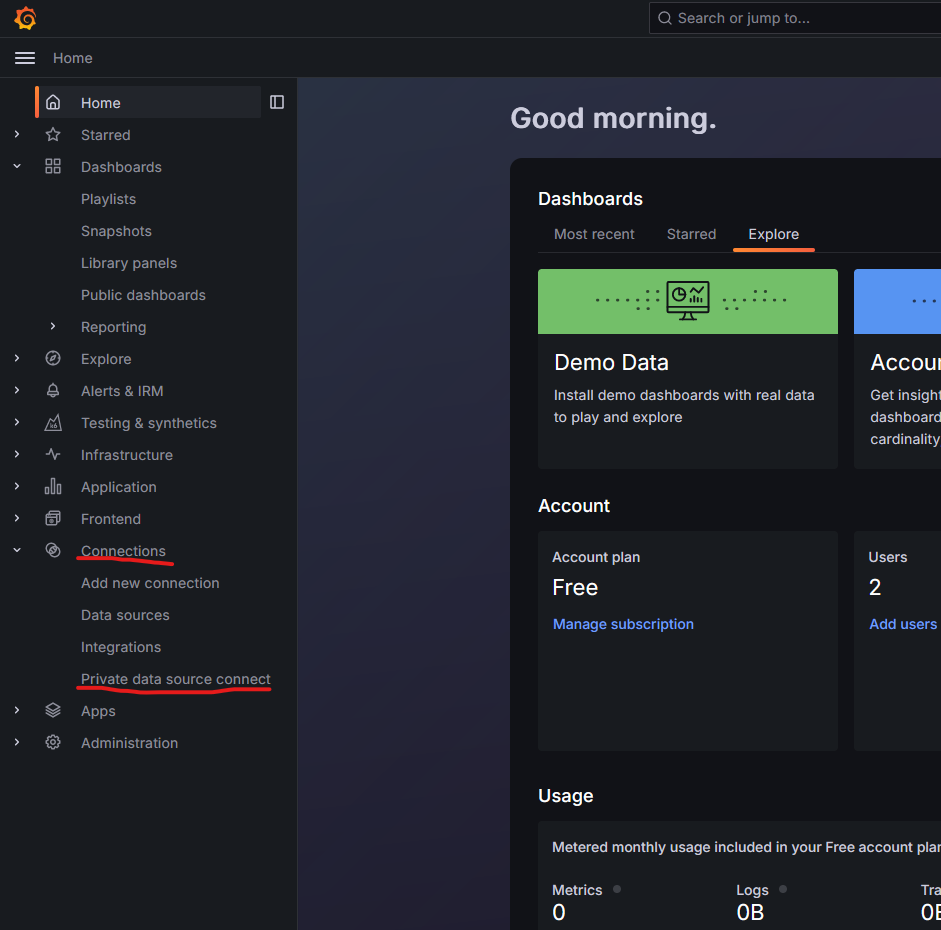The height and width of the screenshot is (930, 941).
Task: Expand the Alerts & IRM chevron
Action: click(17, 391)
